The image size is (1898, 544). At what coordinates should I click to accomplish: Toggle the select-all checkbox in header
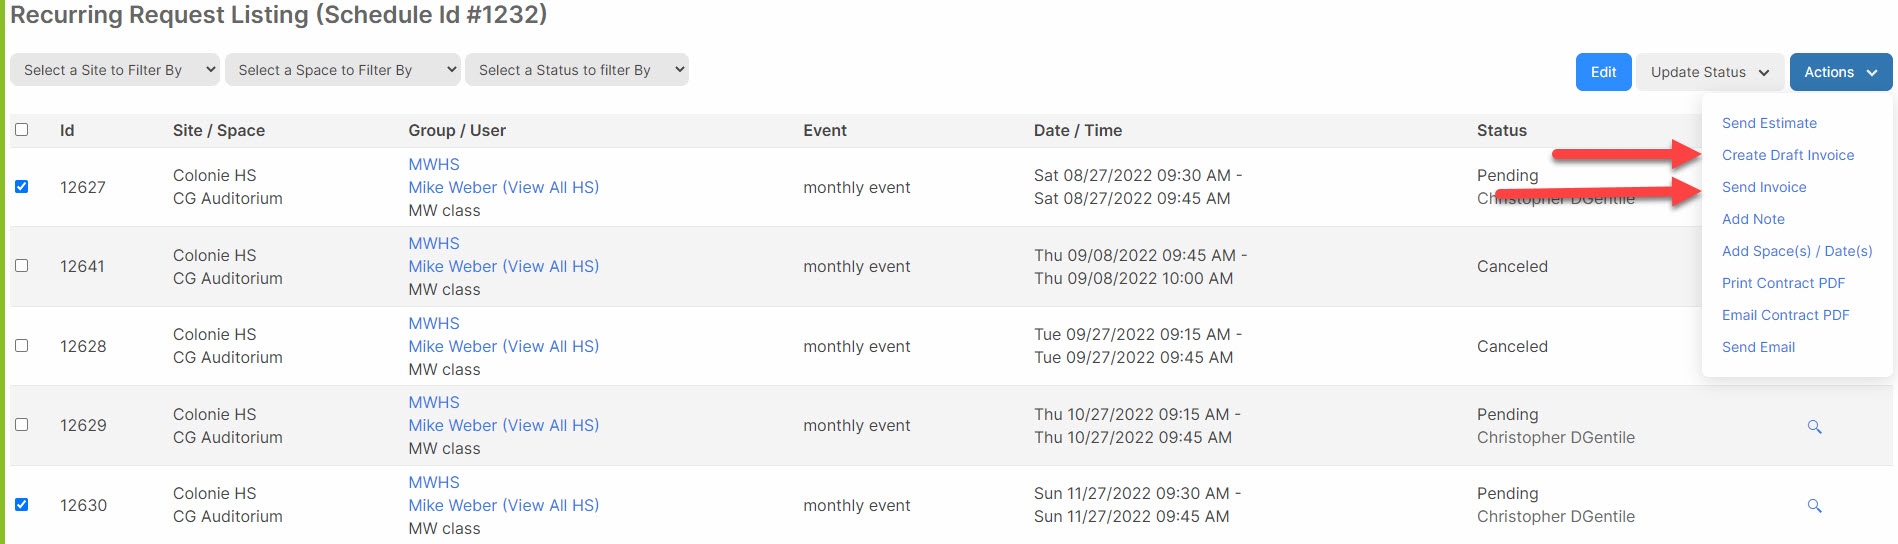pyautogui.click(x=22, y=130)
